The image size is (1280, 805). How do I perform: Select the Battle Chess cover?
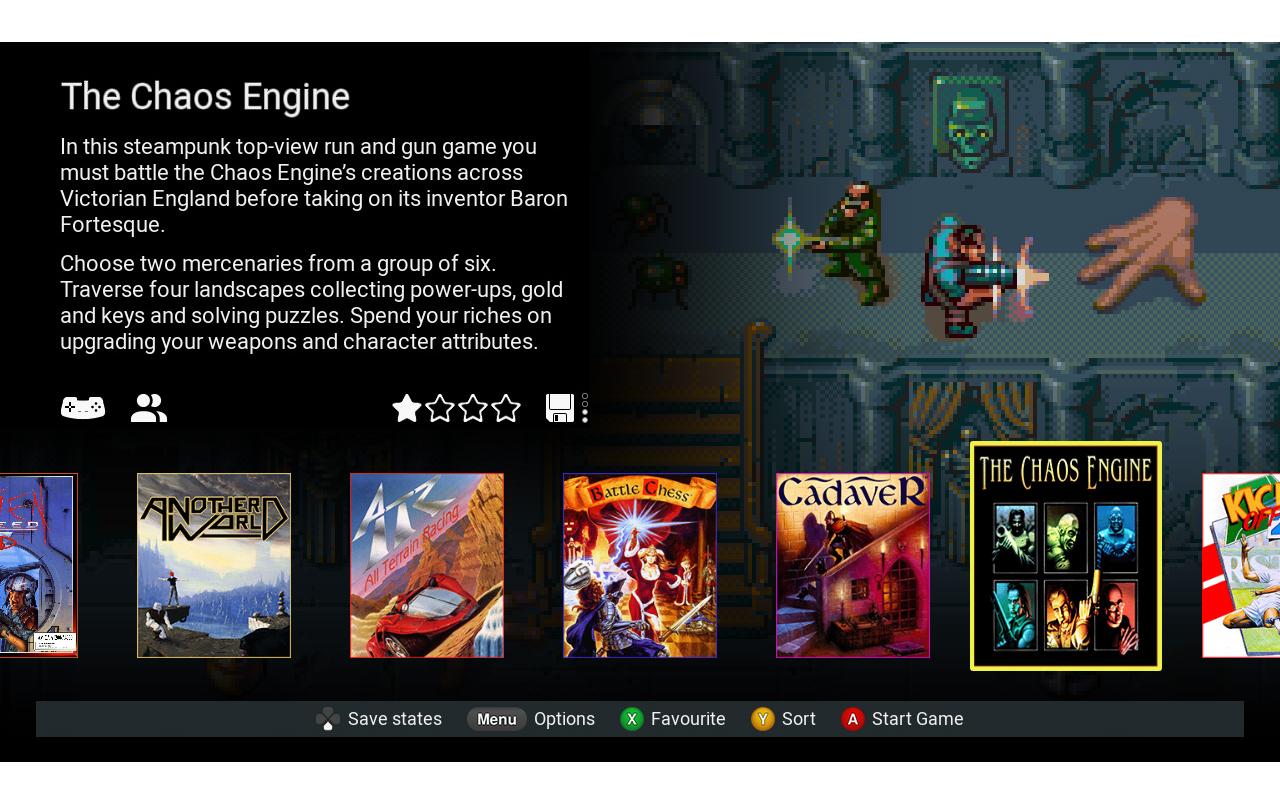[x=640, y=566]
